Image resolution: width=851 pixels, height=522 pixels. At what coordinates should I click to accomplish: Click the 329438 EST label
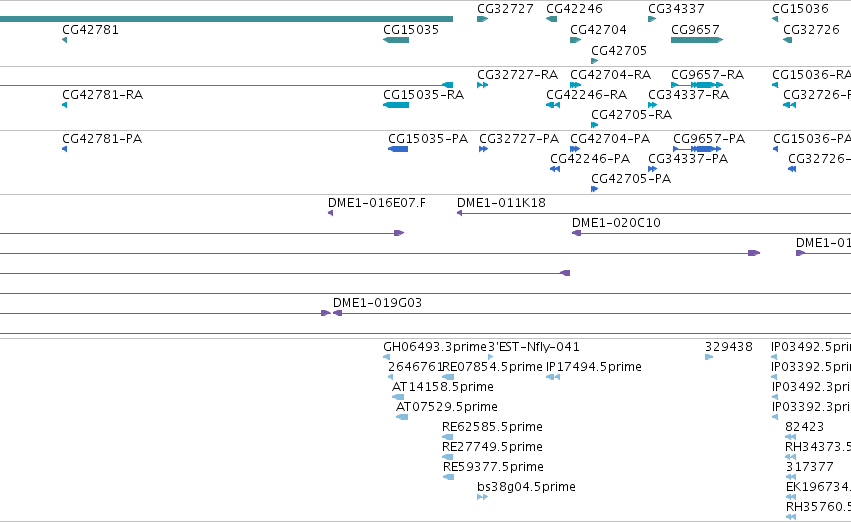click(x=728, y=347)
